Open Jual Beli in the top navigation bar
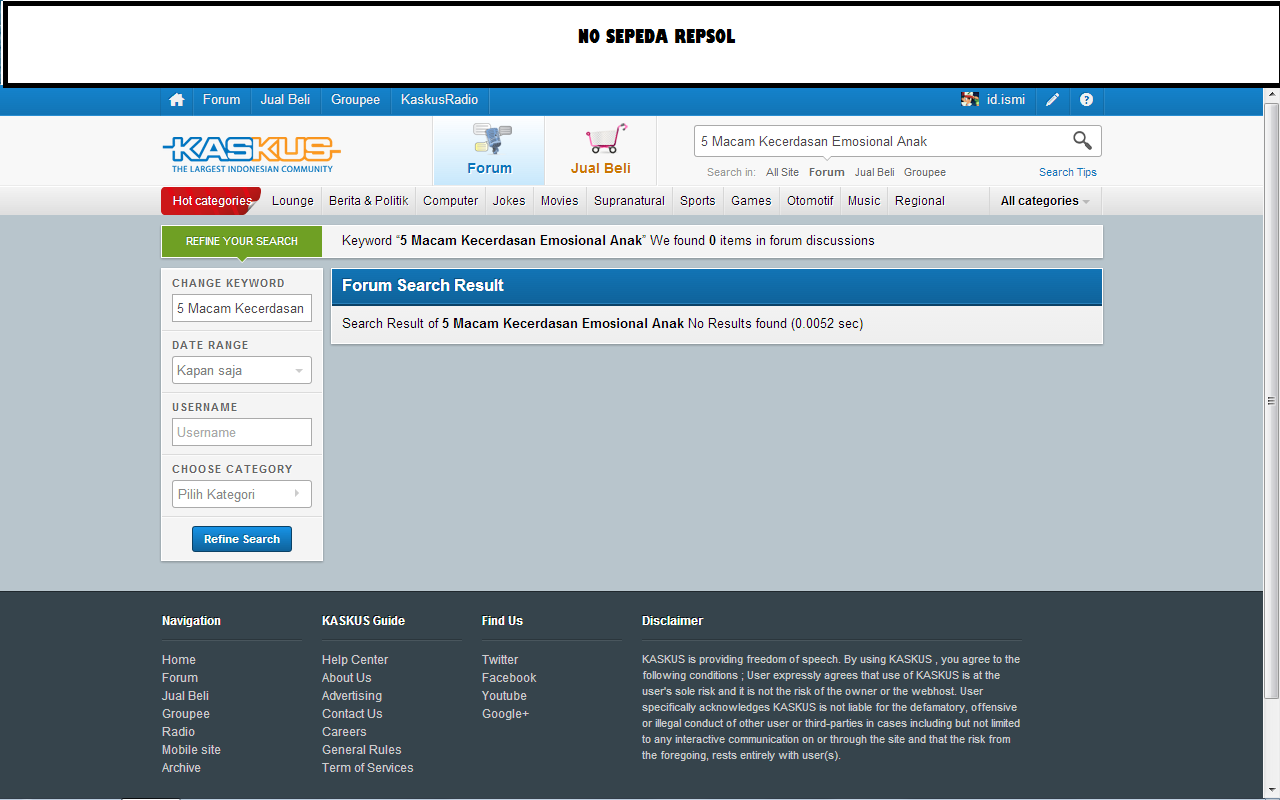 coord(285,100)
